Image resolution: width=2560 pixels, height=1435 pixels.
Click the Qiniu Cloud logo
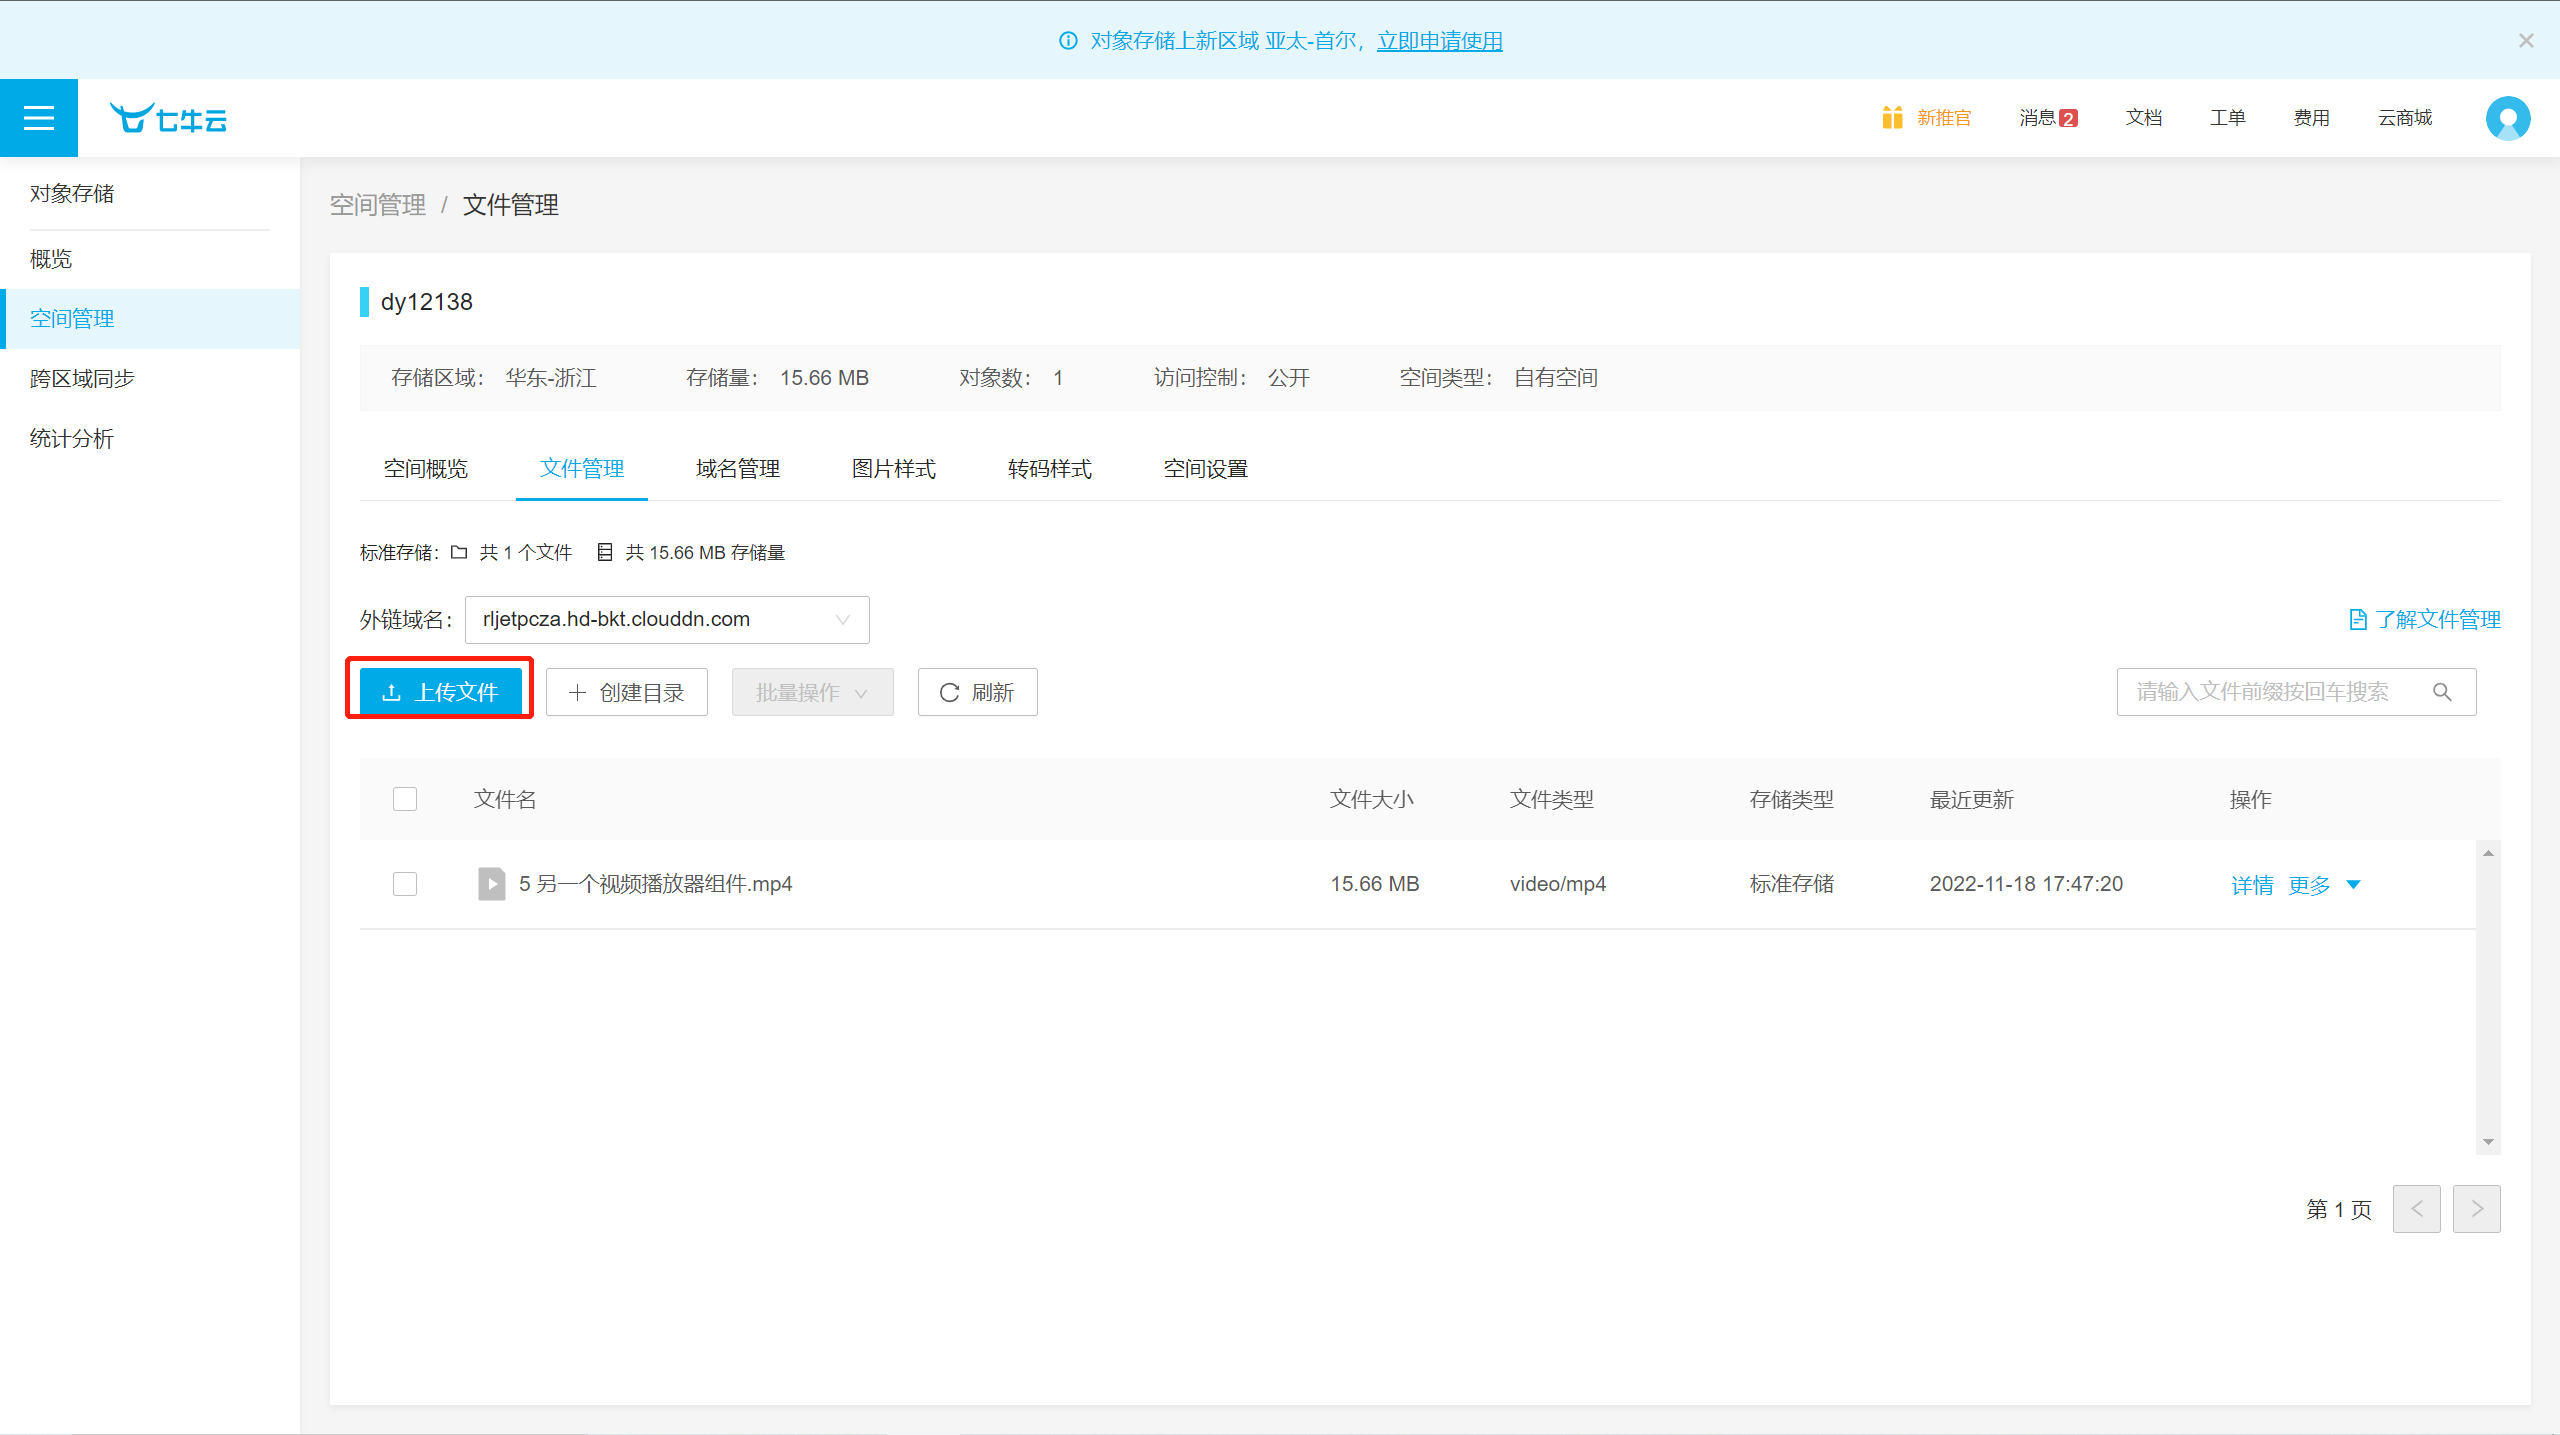coord(168,118)
